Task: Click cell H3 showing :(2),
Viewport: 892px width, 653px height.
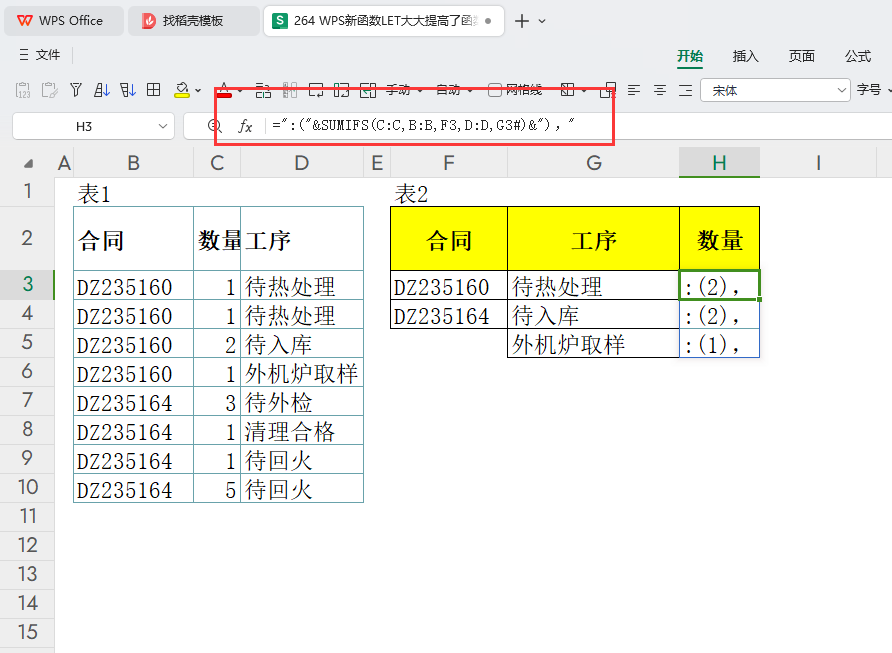Action: pos(720,285)
